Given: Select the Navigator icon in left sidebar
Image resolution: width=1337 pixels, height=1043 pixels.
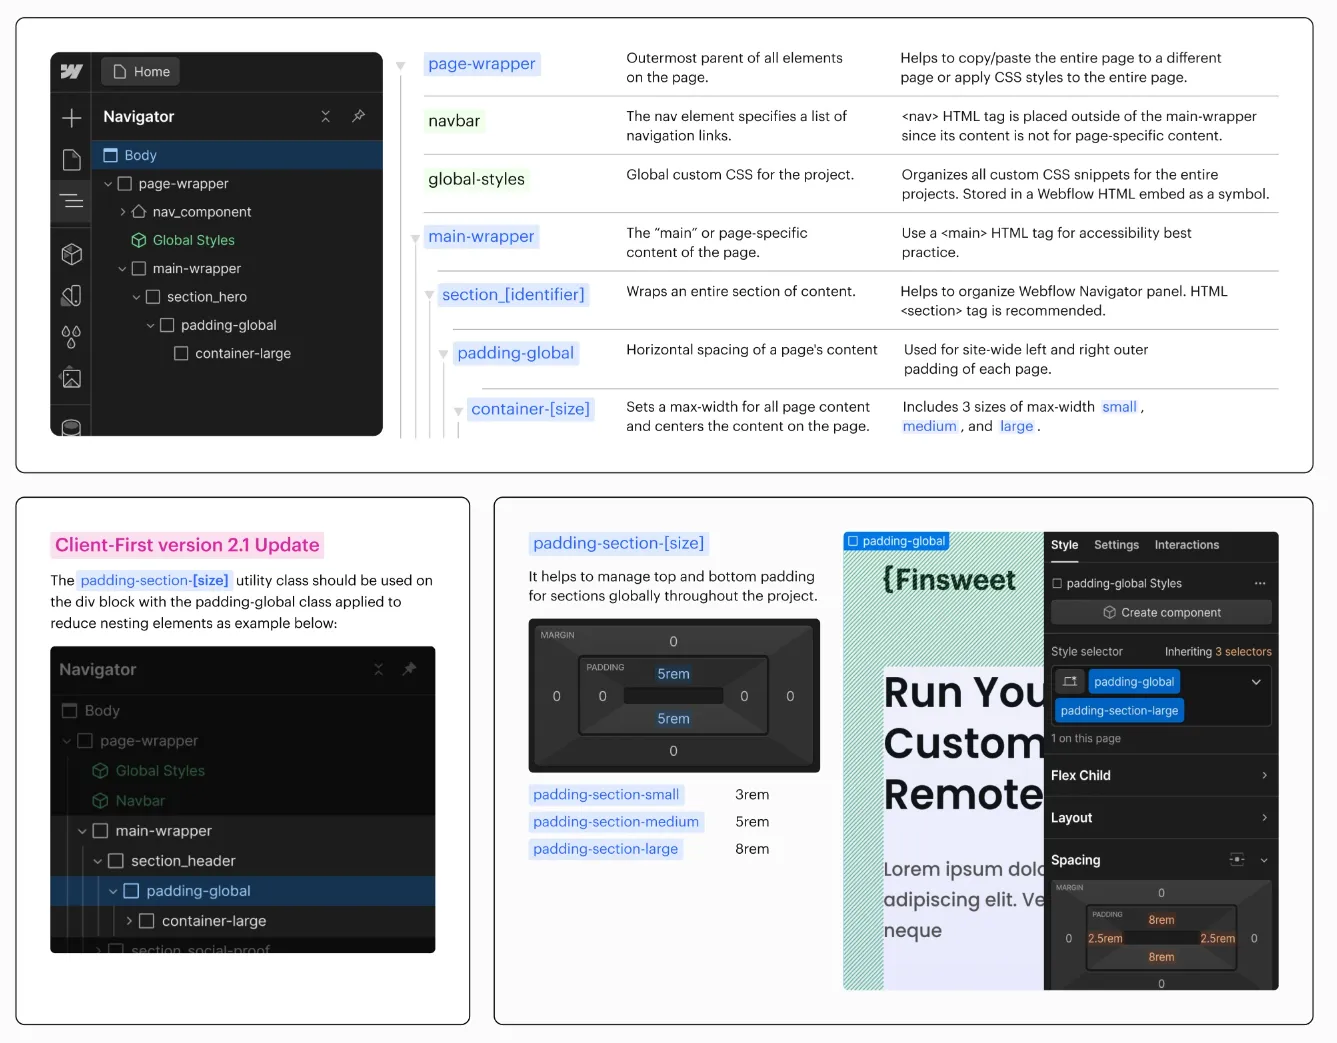Looking at the screenshot, I should [x=71, y=201].
